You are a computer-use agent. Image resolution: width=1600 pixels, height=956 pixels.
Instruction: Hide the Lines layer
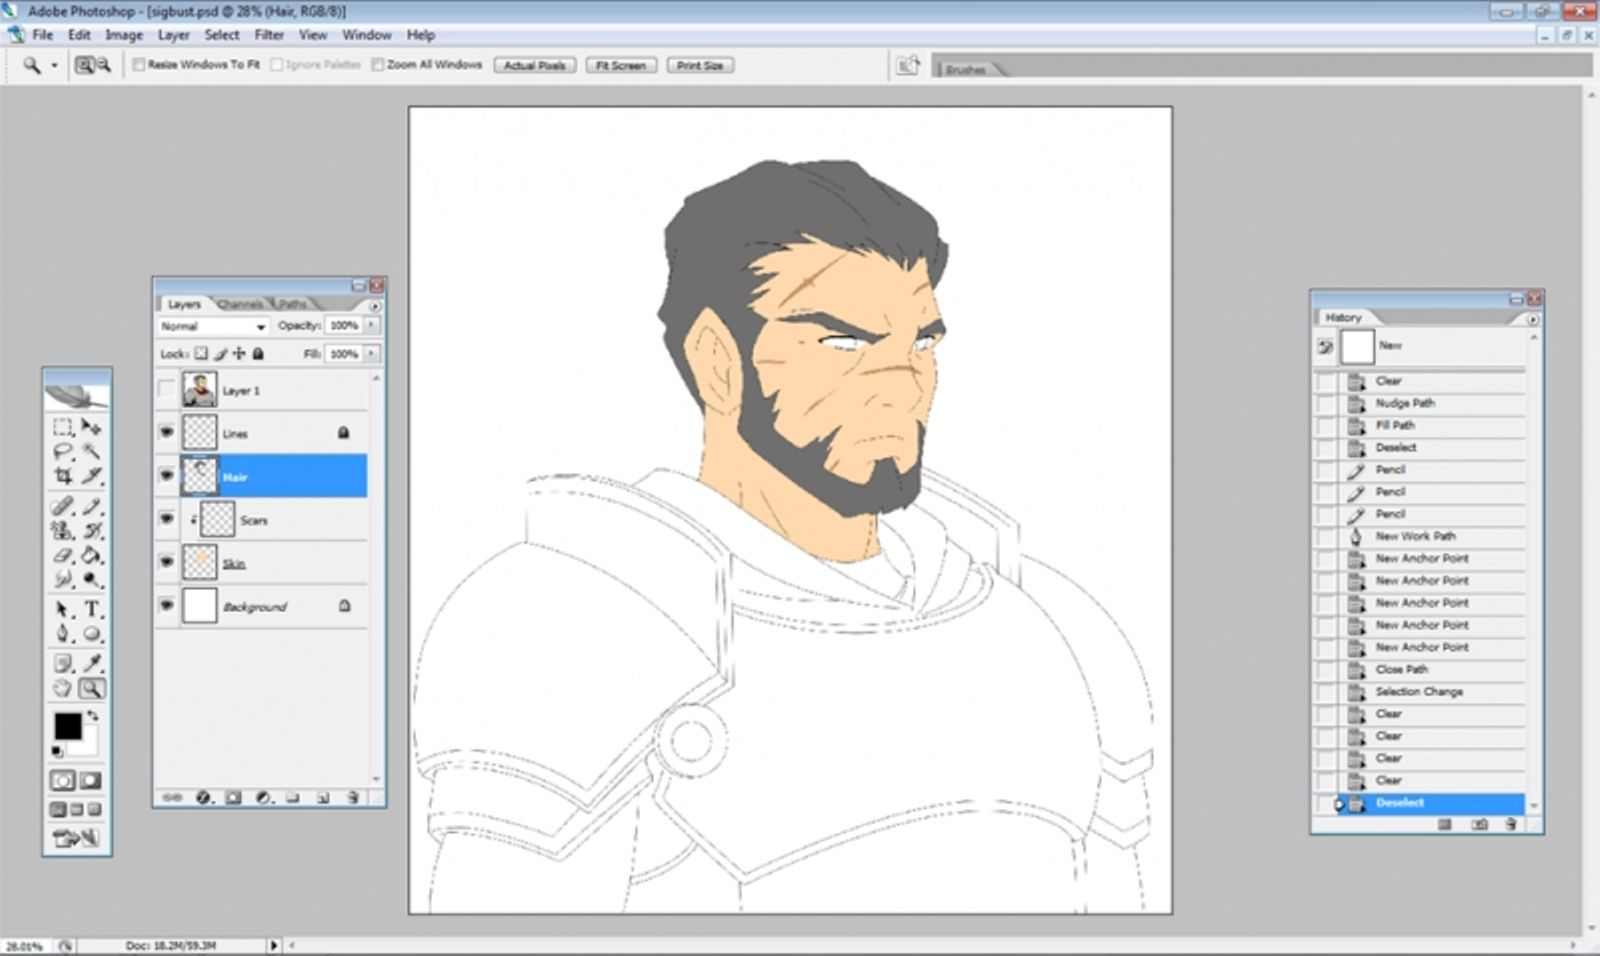click(167, 433)
